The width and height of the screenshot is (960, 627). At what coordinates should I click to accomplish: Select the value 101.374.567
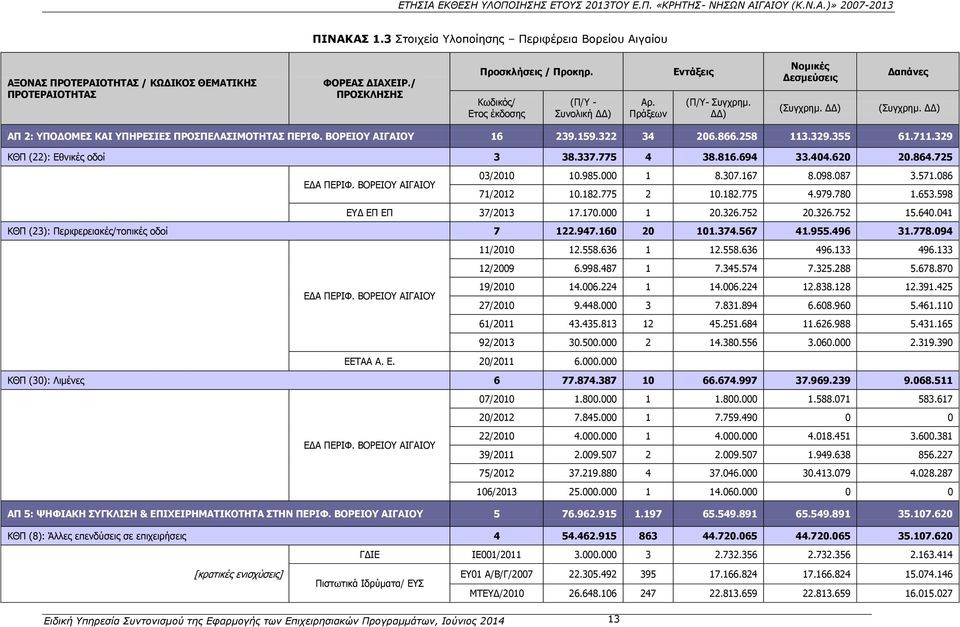point(726,231)
